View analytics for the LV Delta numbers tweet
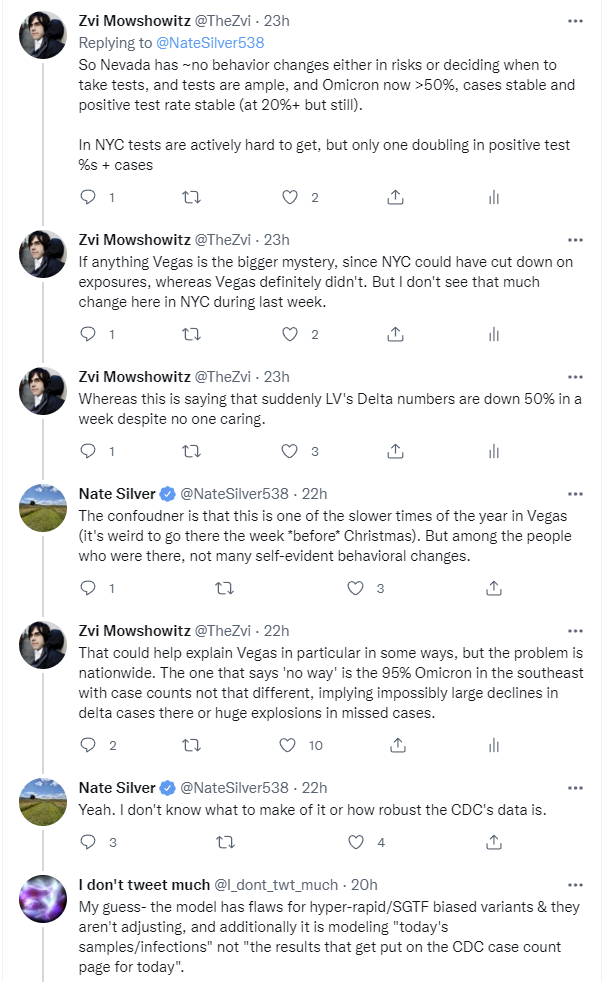 click(x=493, y=451)
